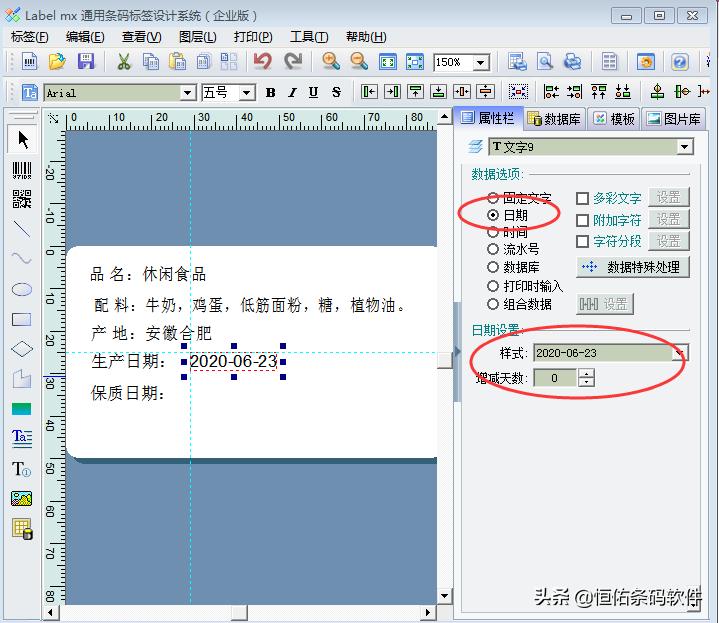Enable the 附加字符 checkbox

[582, 221]
